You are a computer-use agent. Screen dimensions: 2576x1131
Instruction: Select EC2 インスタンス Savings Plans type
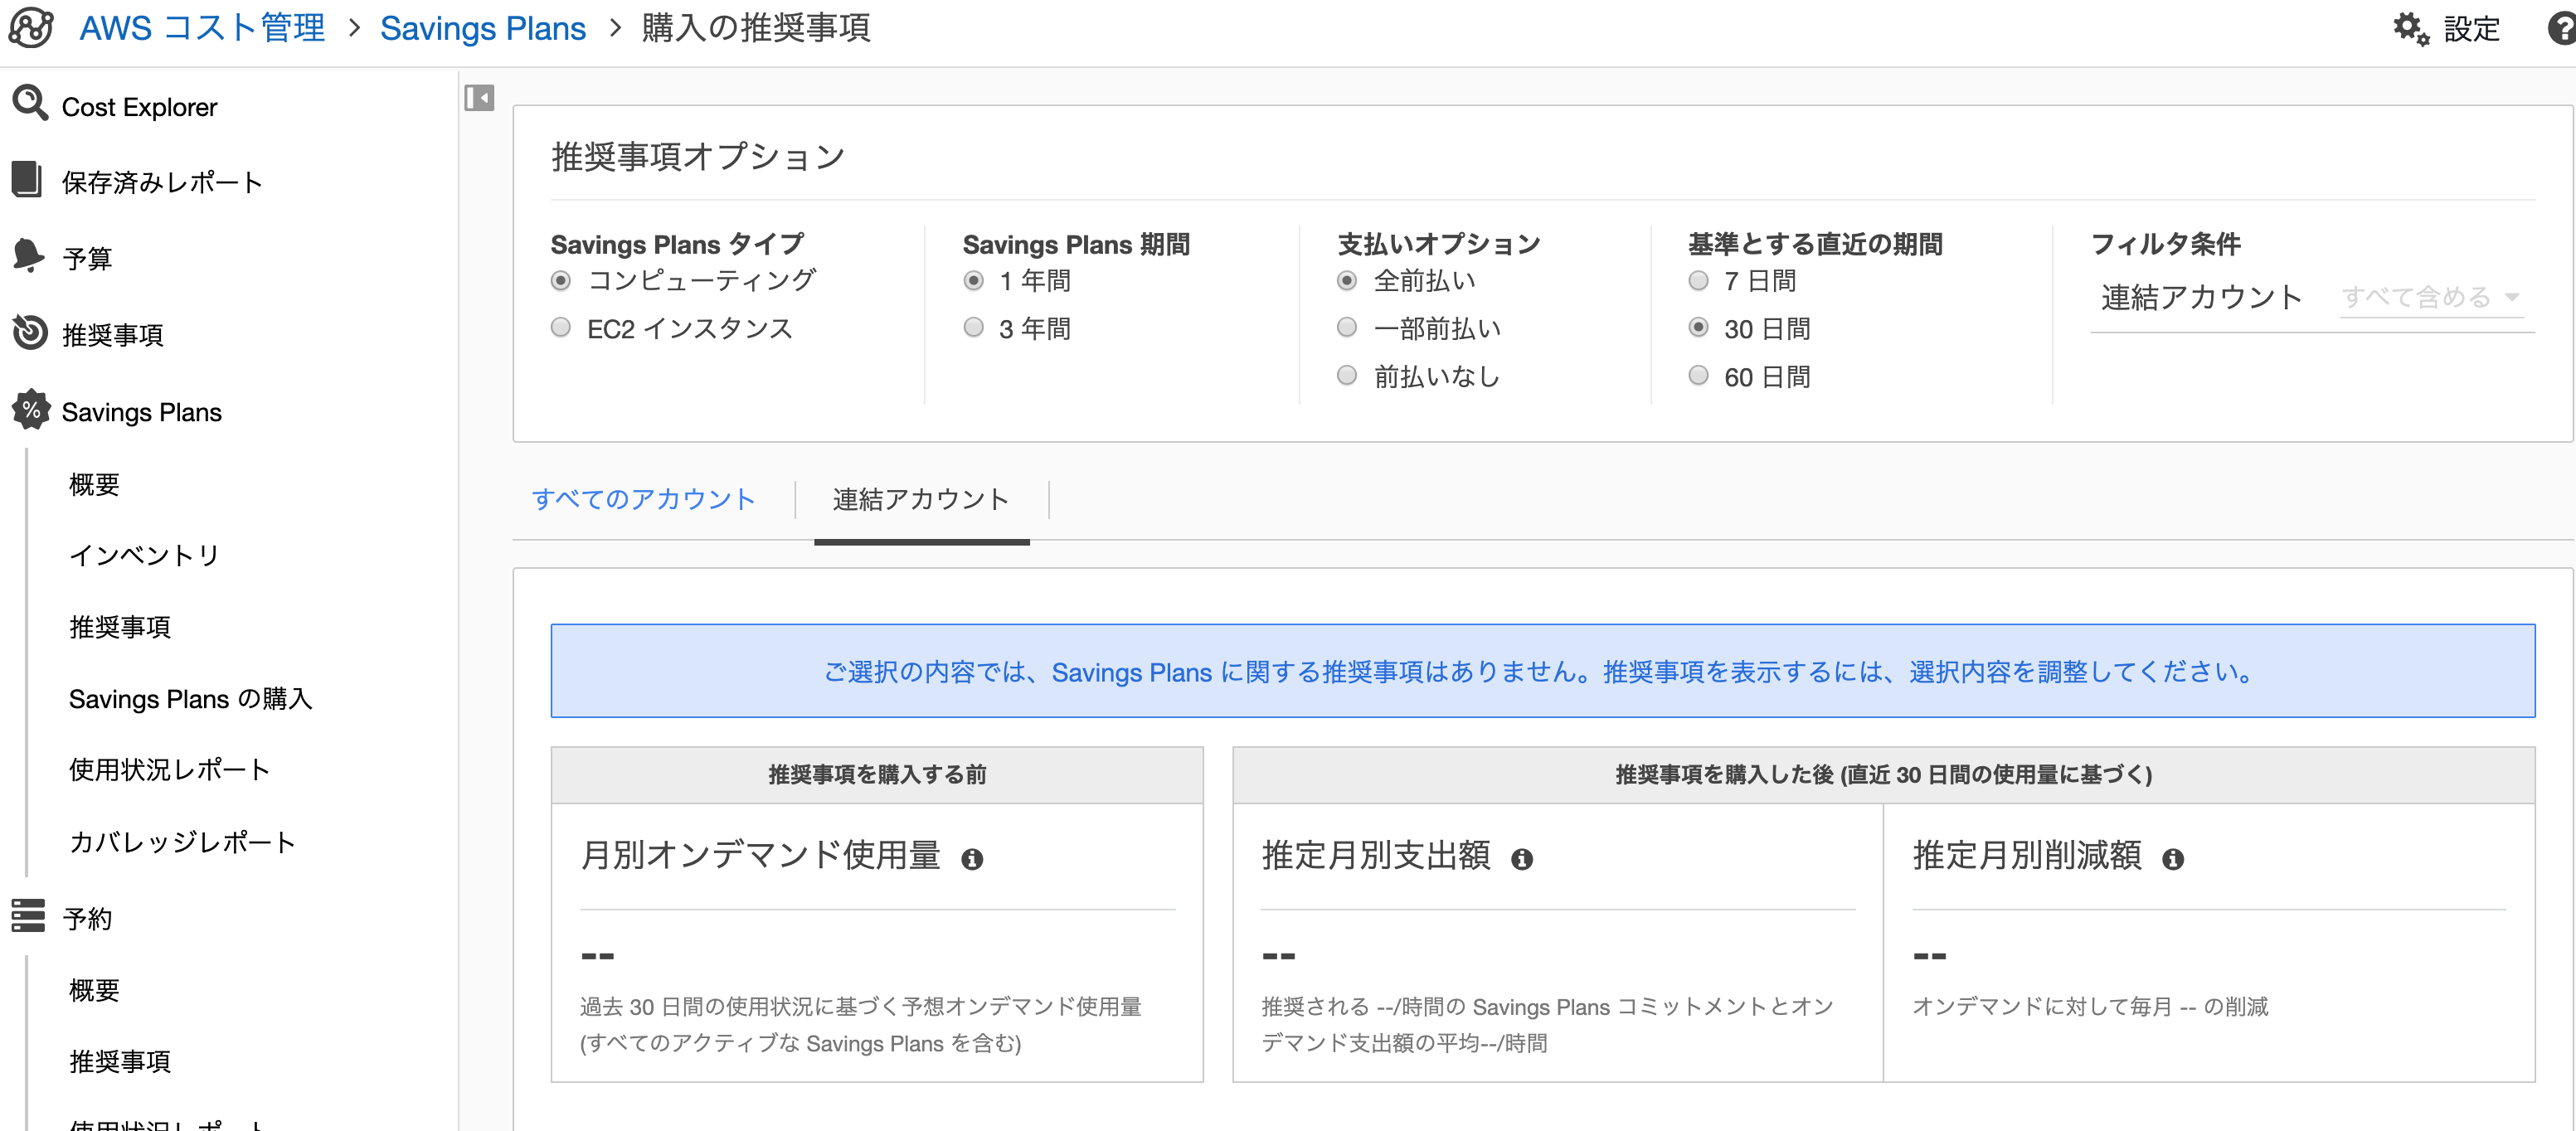point(561,327)
